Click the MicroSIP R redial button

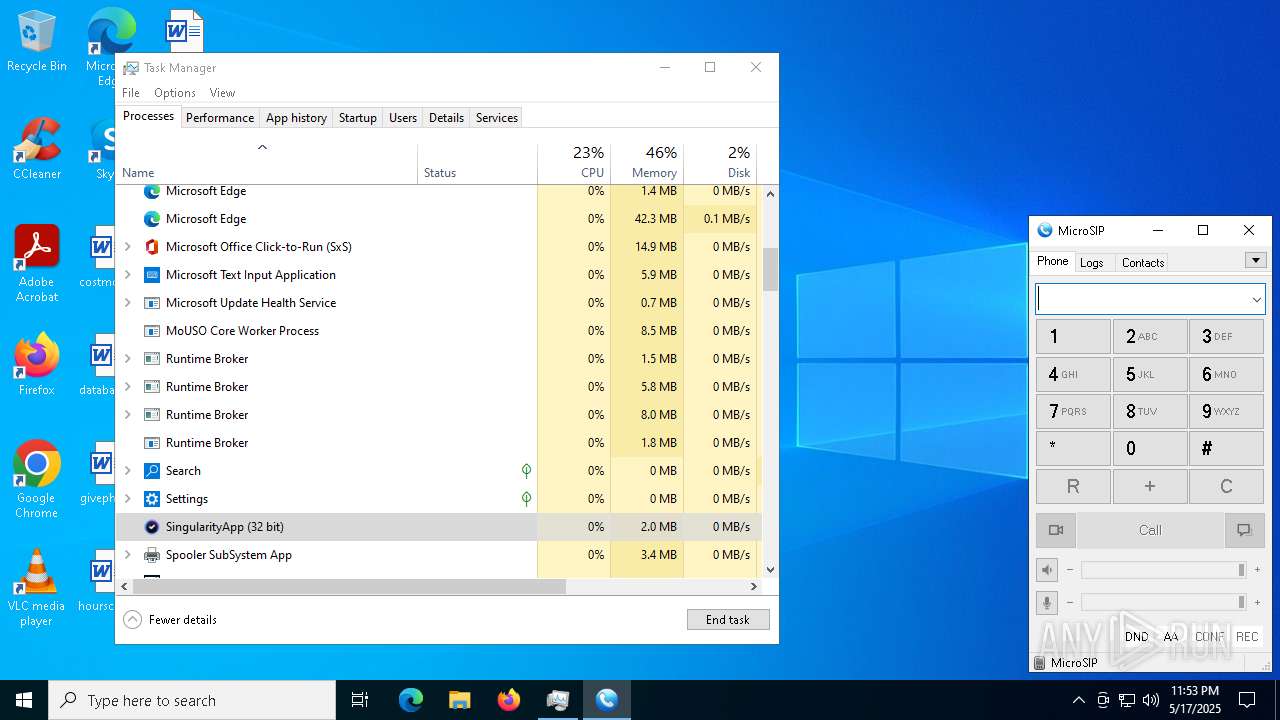click(x=1073, y=487)
